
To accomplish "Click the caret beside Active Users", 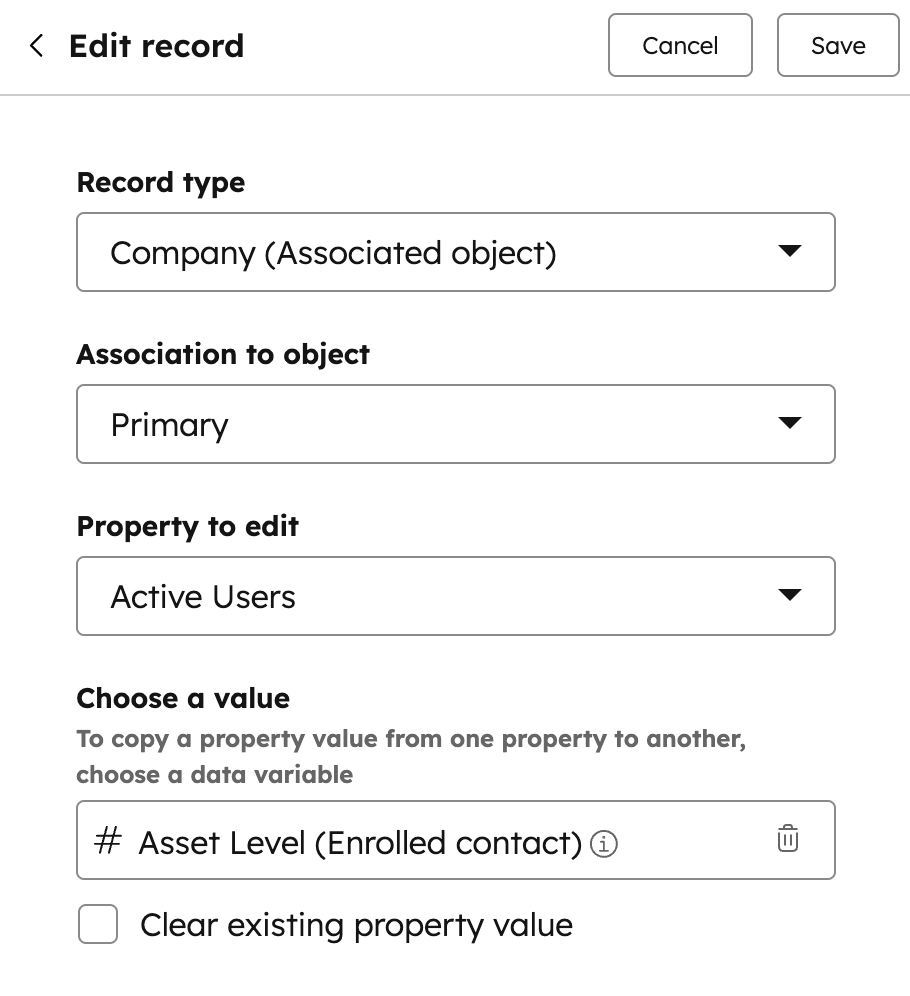I will pos(790,596).
